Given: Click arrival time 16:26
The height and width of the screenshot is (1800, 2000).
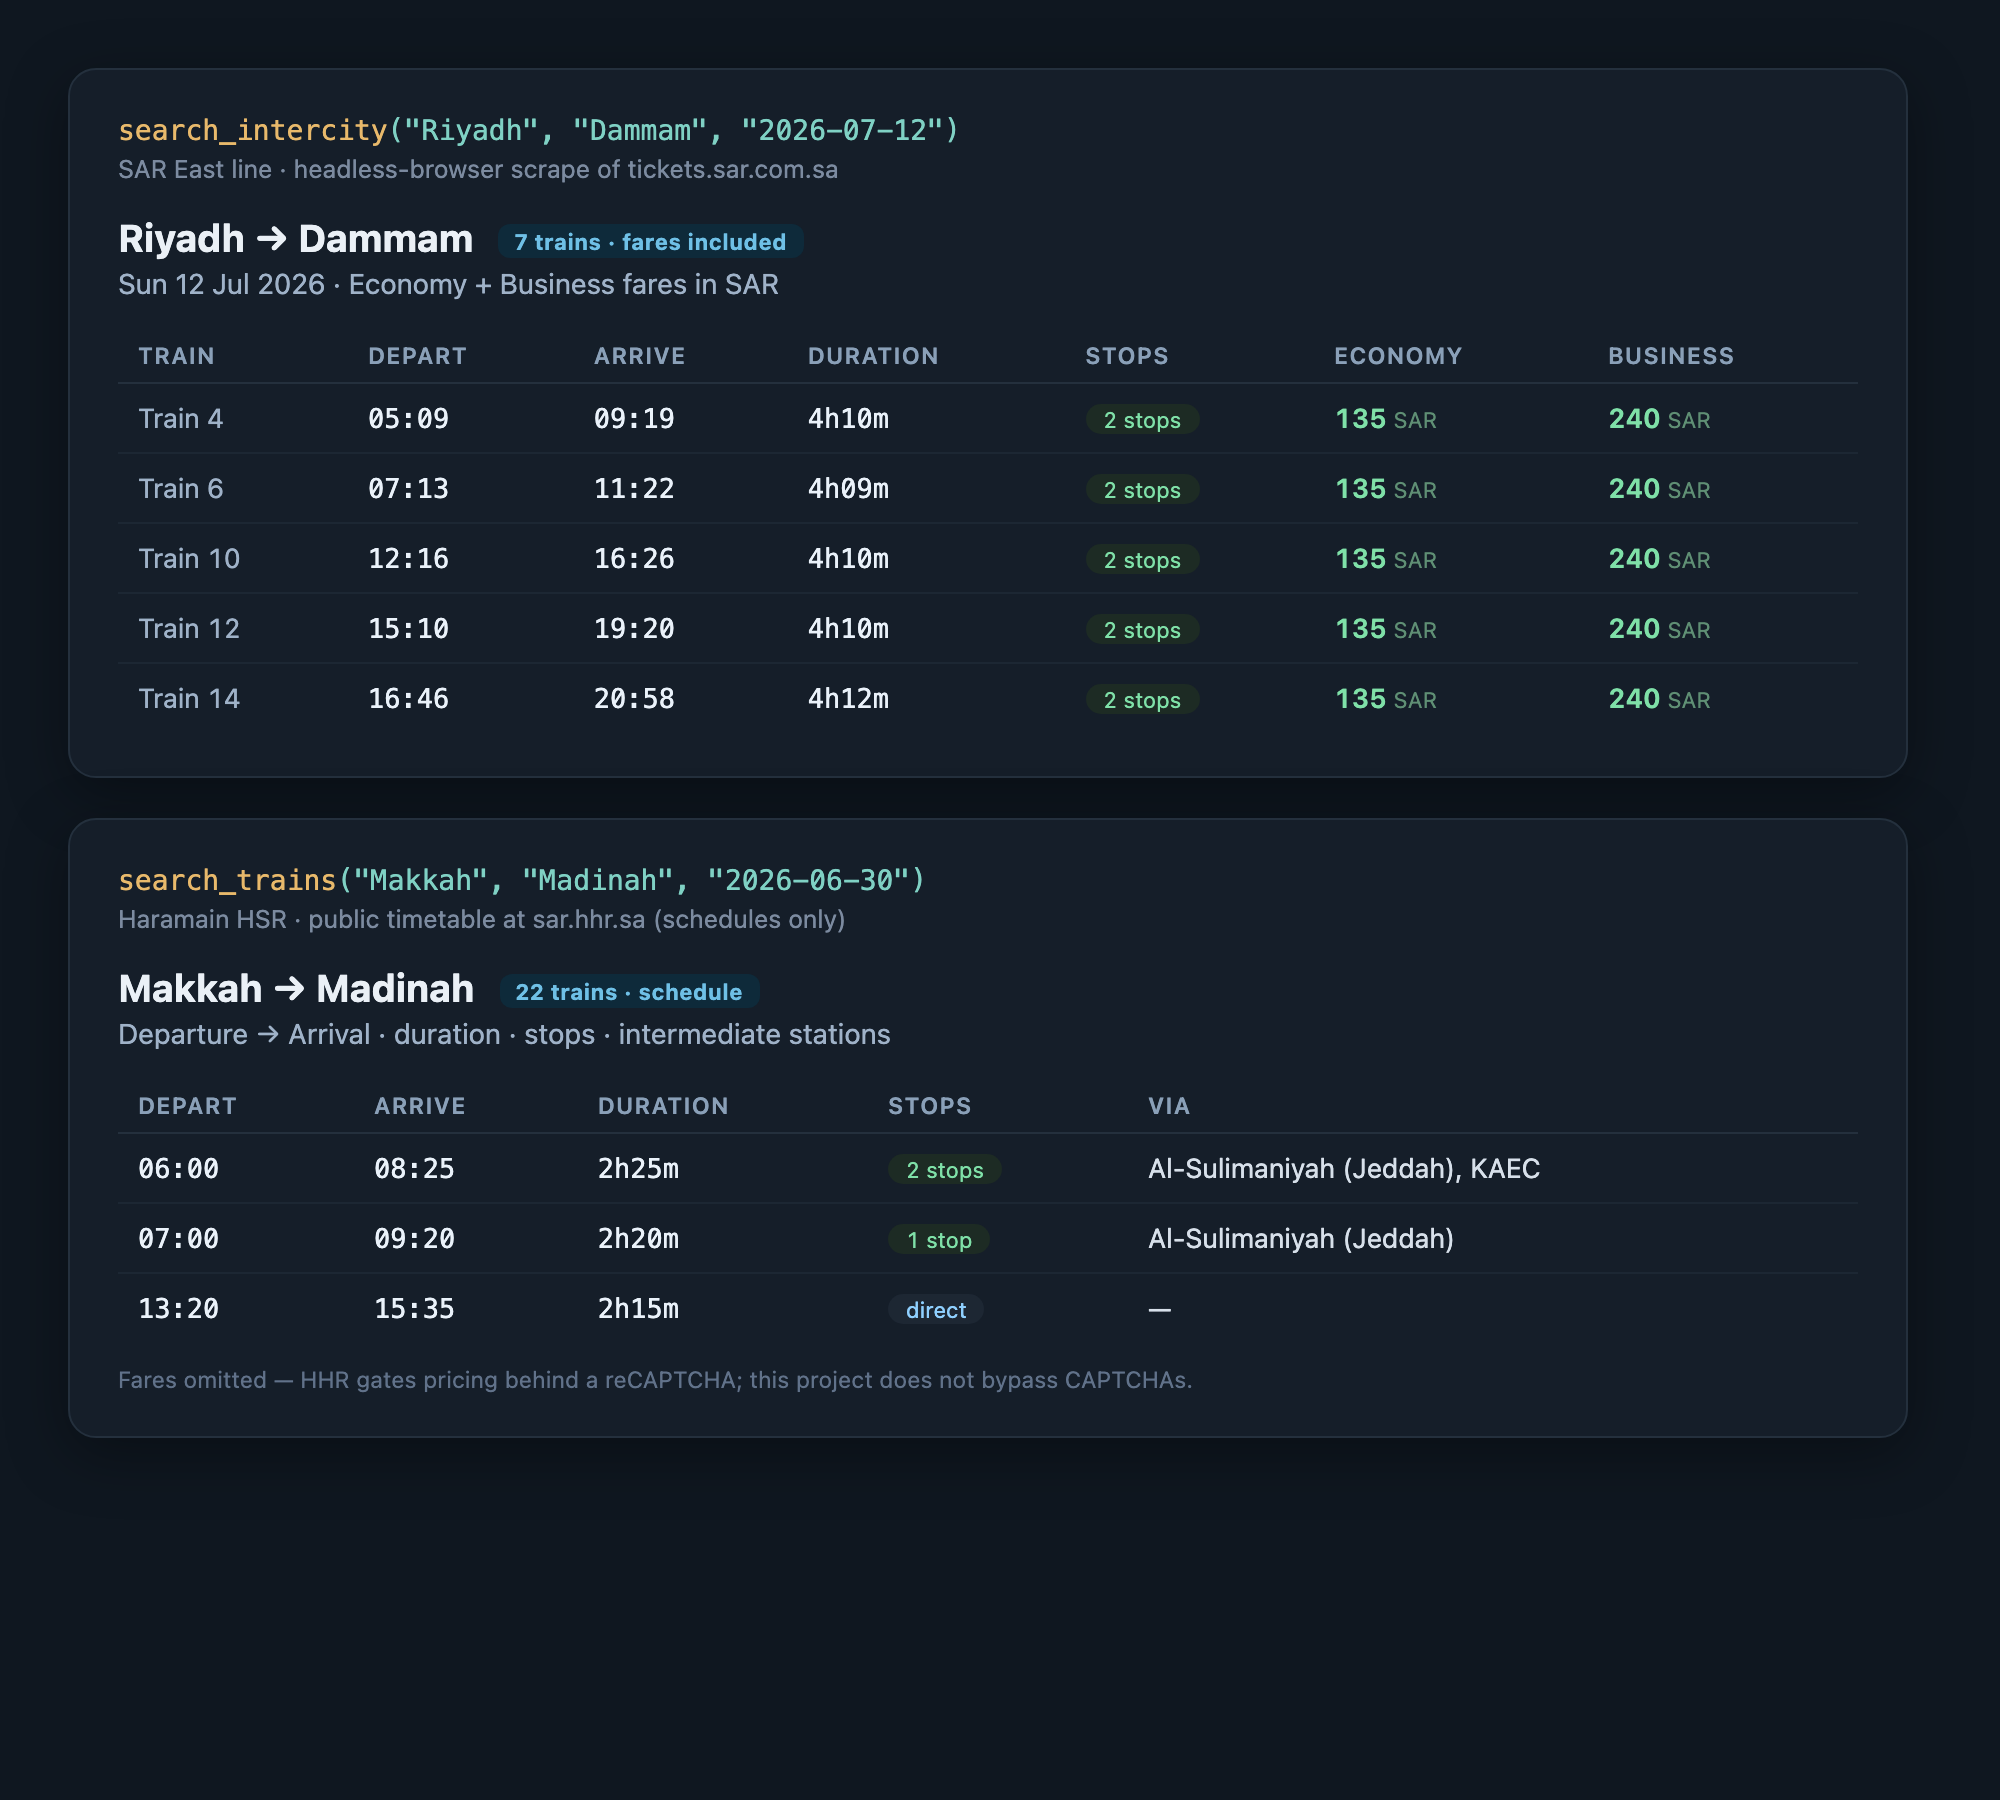Looking at the screenshot, I should [634, 559].
